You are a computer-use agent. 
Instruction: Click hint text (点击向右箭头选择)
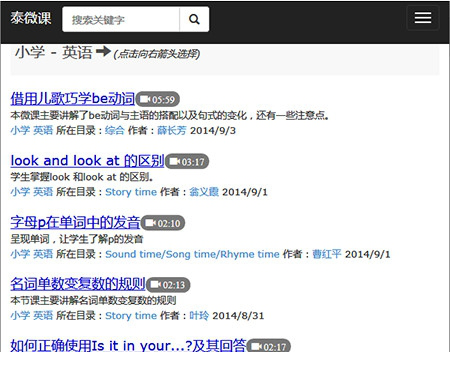tap(157, 54)
